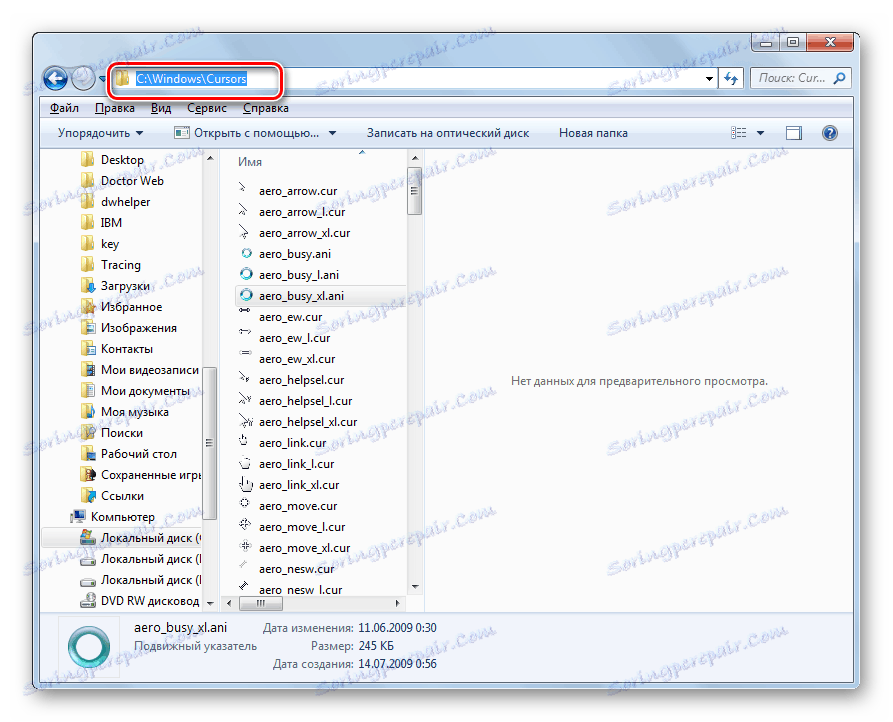893x722 pixels.
Task: Open the Упорядочить dropdown
Action: 100,133
